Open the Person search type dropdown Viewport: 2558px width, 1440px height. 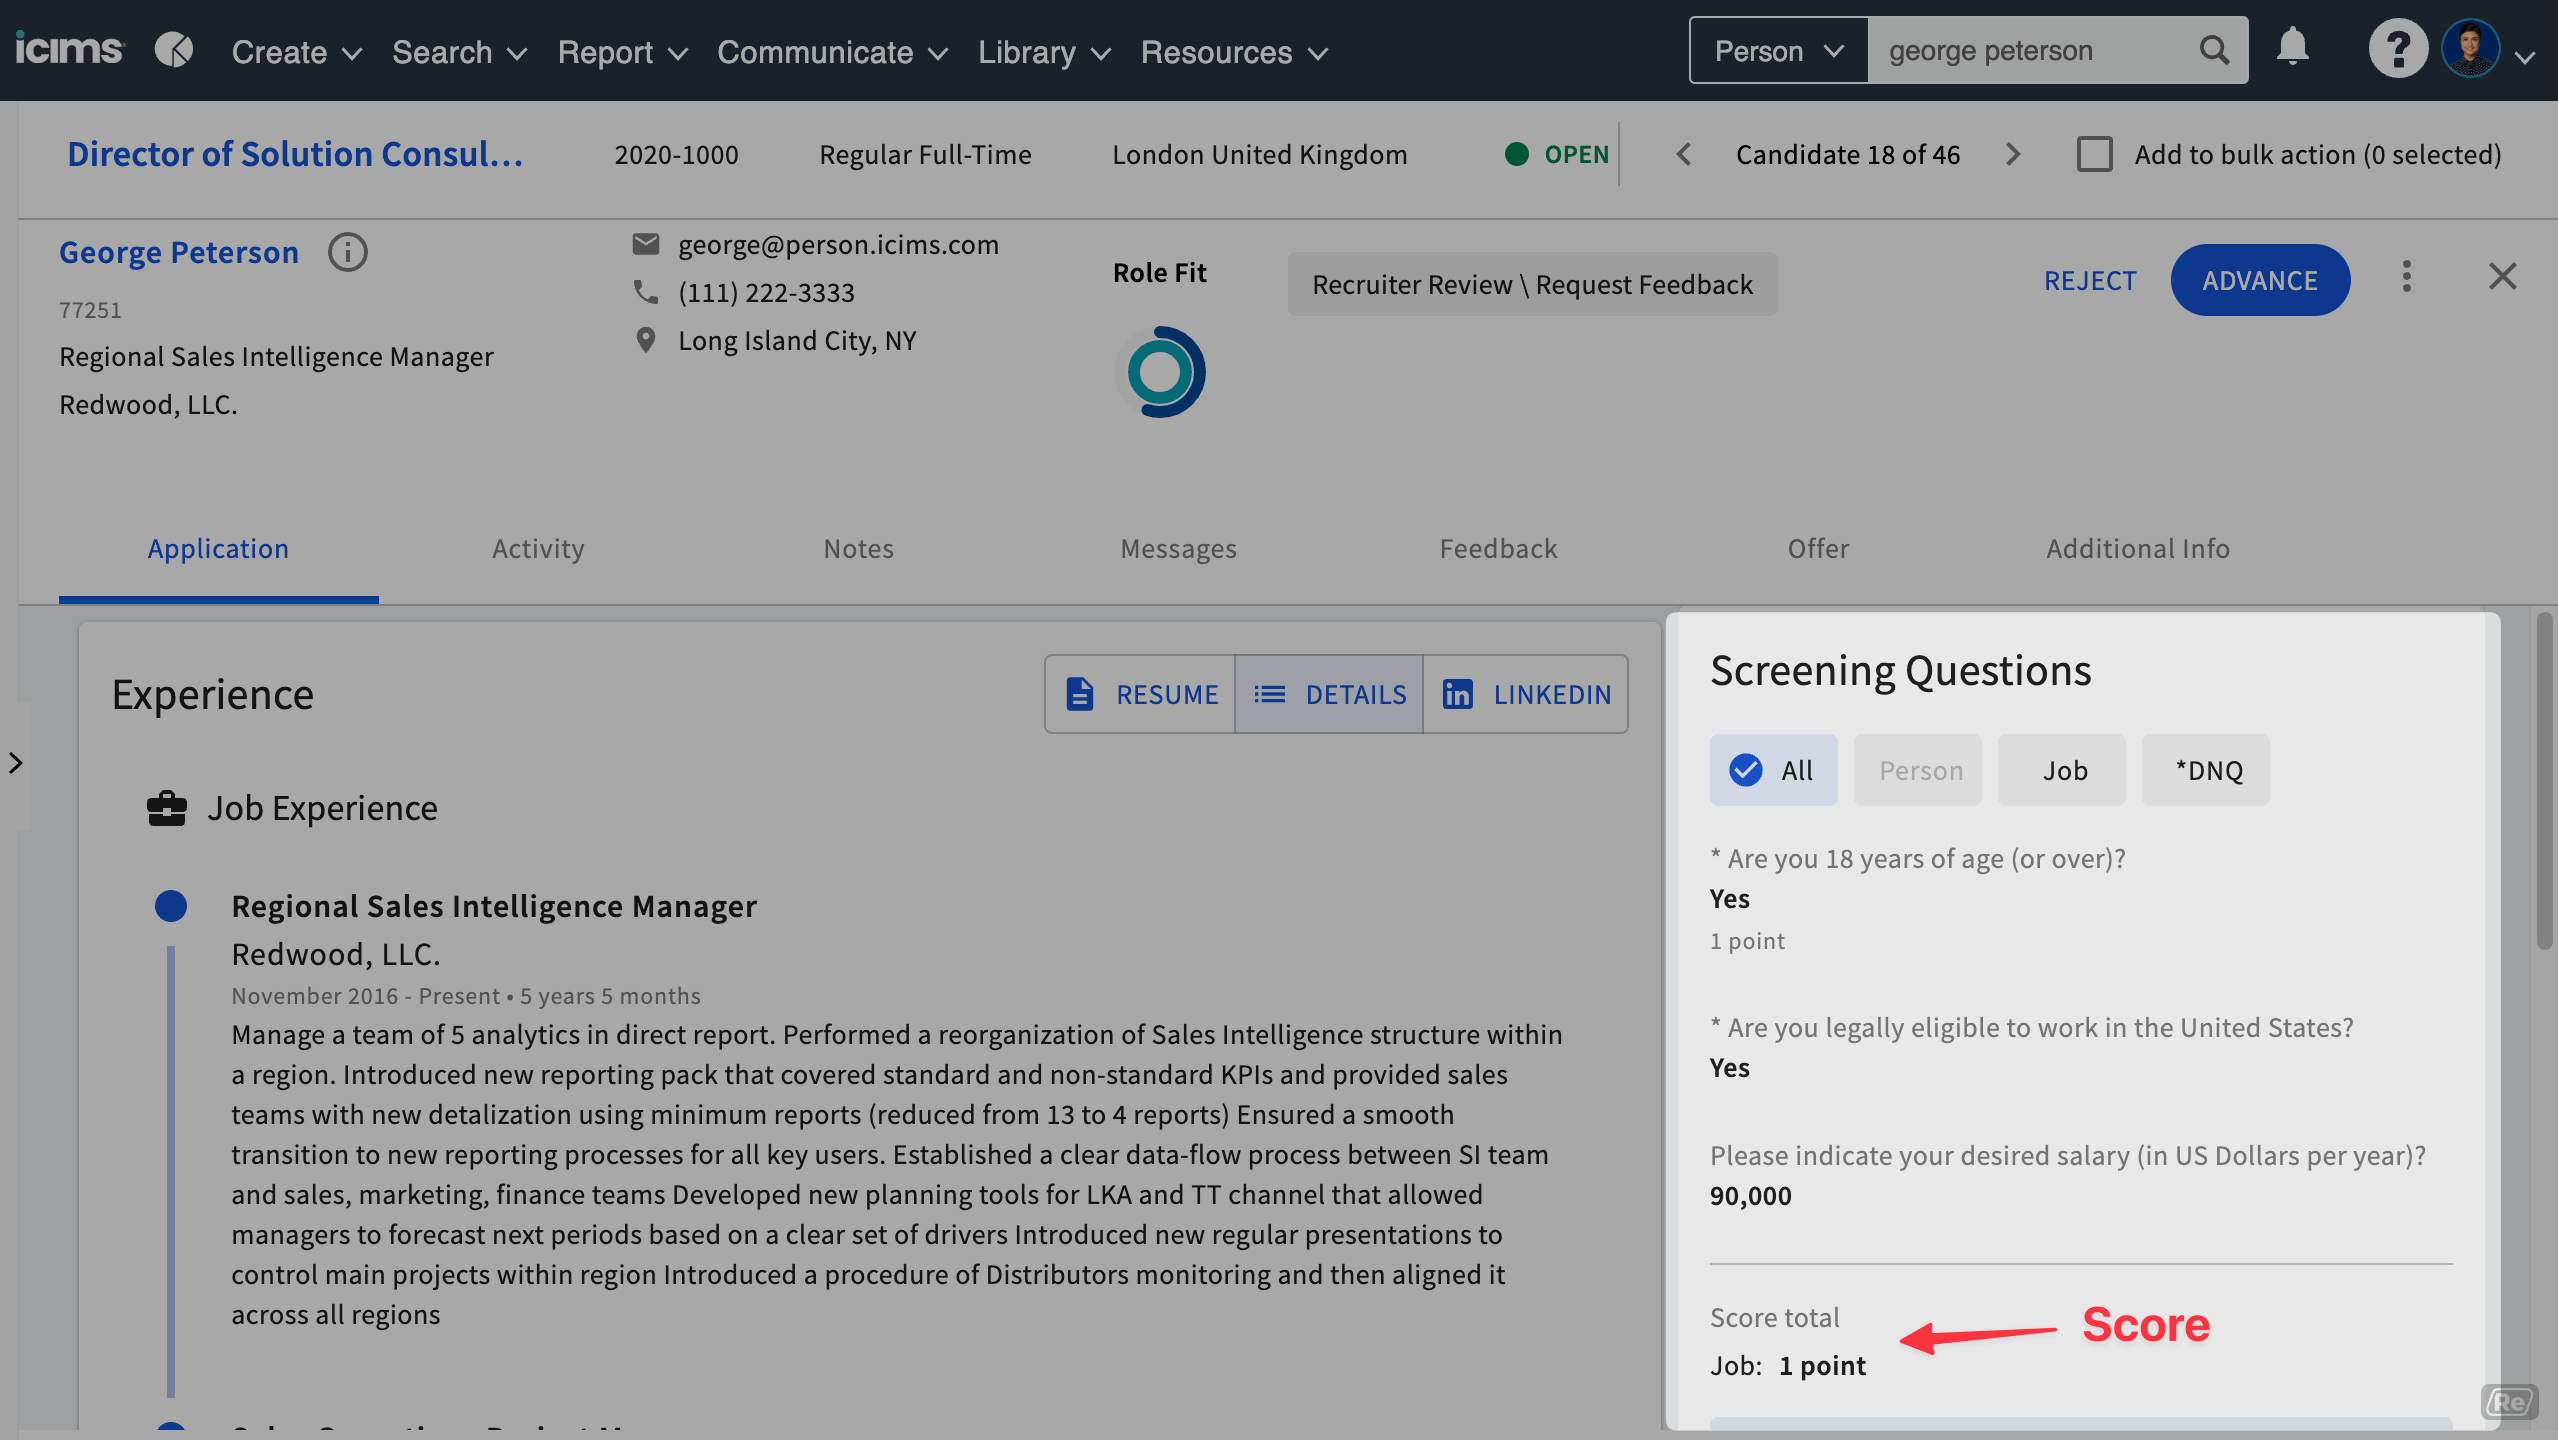(x=1779, y=50)
